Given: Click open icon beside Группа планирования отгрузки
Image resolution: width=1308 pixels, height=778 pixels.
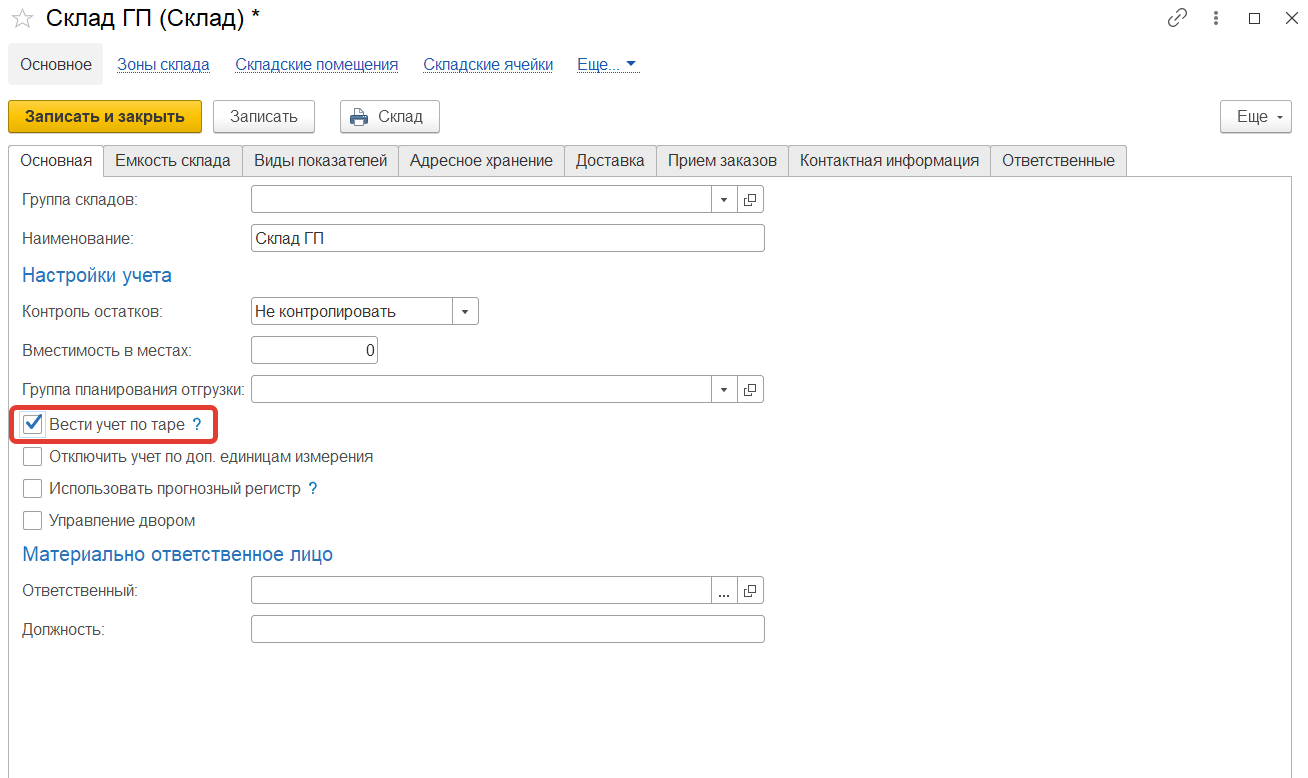Looking at the screenshot, I should coord(751,389).
